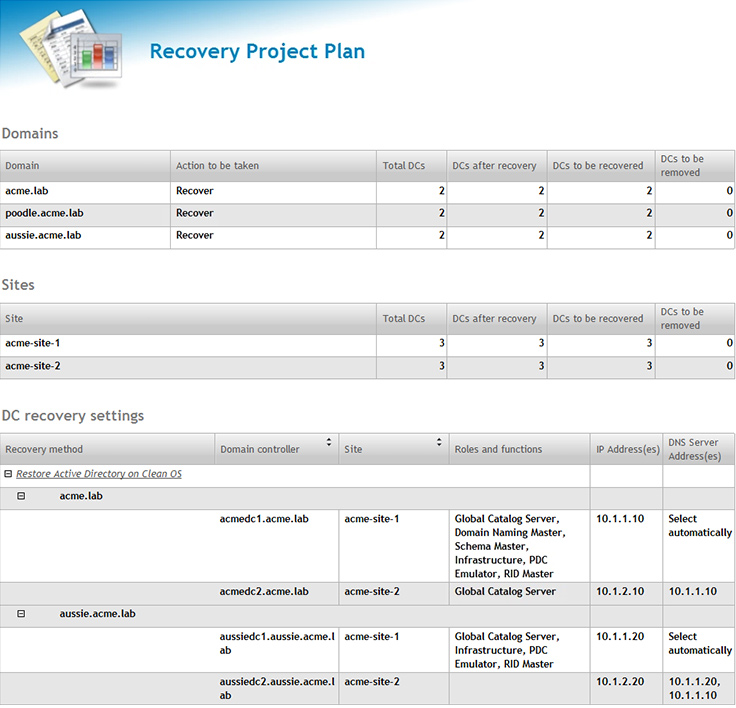Click the Site column header in Sites table
The height and width of the screenshot is (708, 736).
point(188,319)
